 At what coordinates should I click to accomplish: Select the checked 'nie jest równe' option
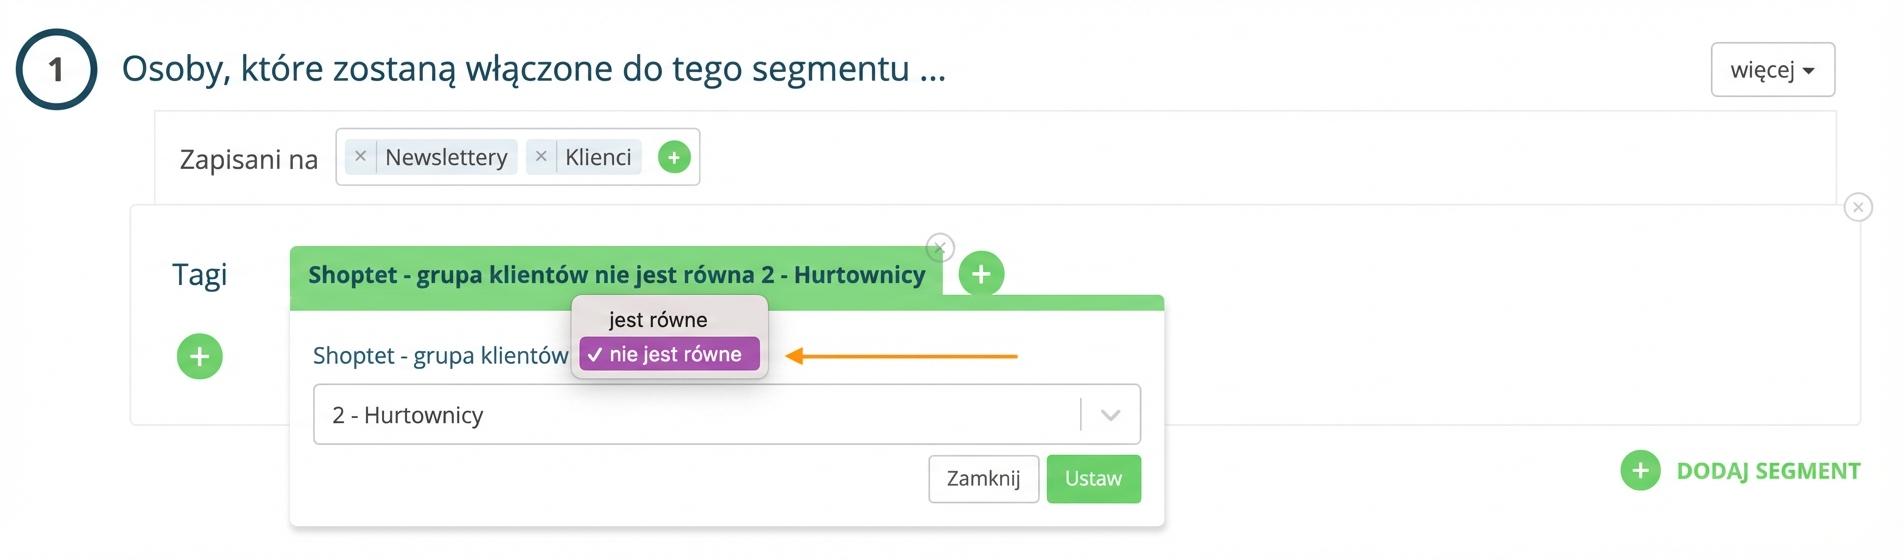[670, 354]
